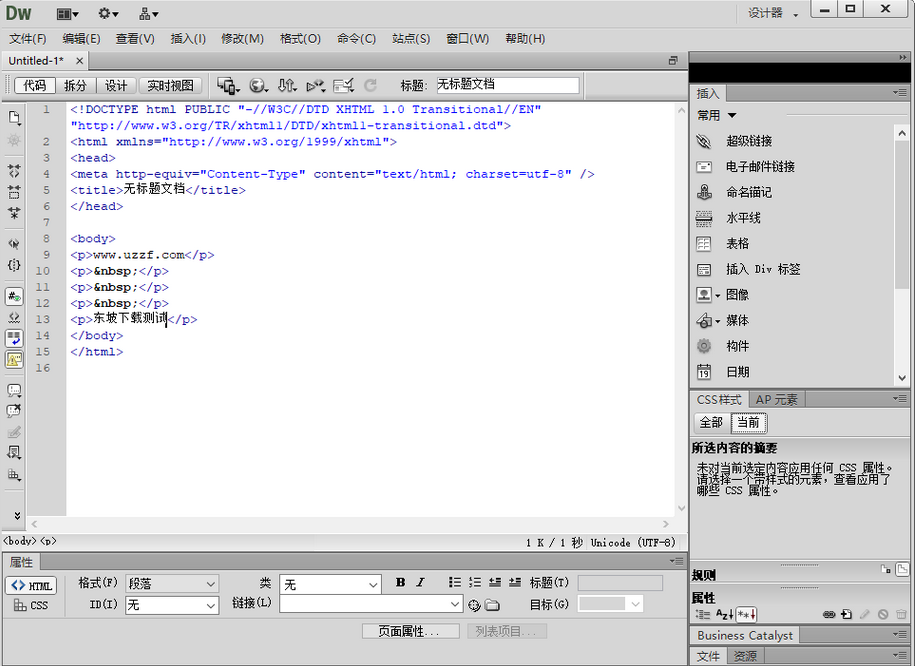Click the 实时视图 button
919x666 pixels.
point(170,86)
